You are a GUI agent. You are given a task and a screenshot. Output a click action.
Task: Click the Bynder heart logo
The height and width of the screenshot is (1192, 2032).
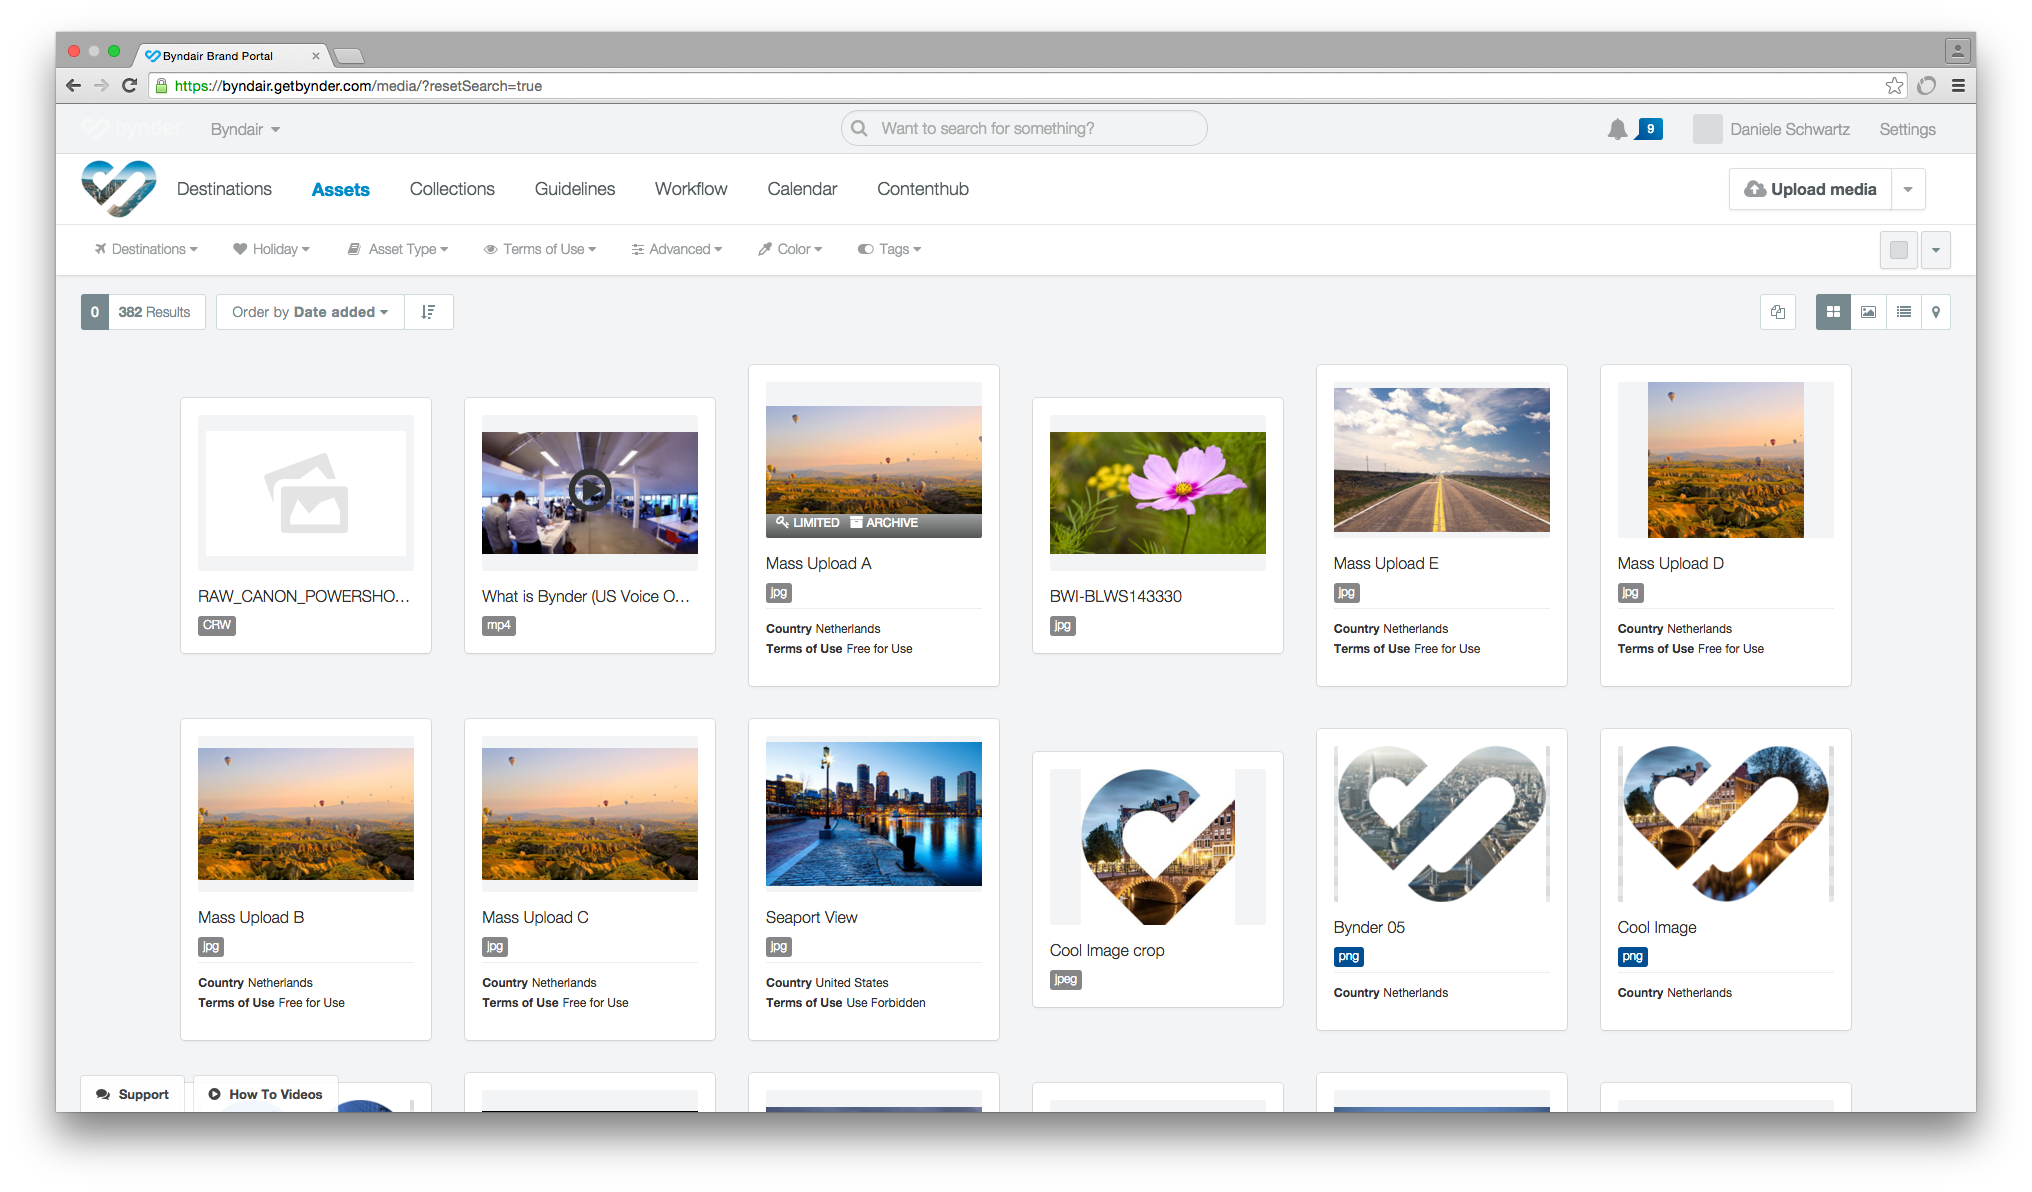[x=119, y=188]
